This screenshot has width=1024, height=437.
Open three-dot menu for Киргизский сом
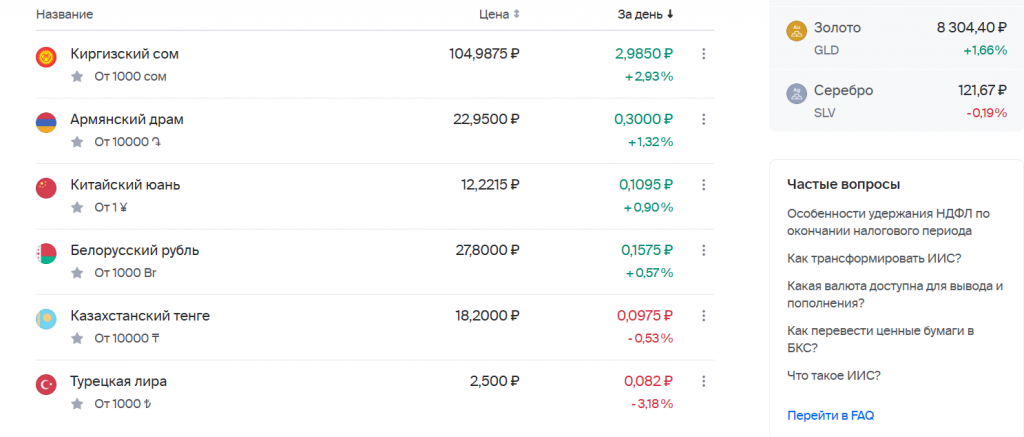703,54
